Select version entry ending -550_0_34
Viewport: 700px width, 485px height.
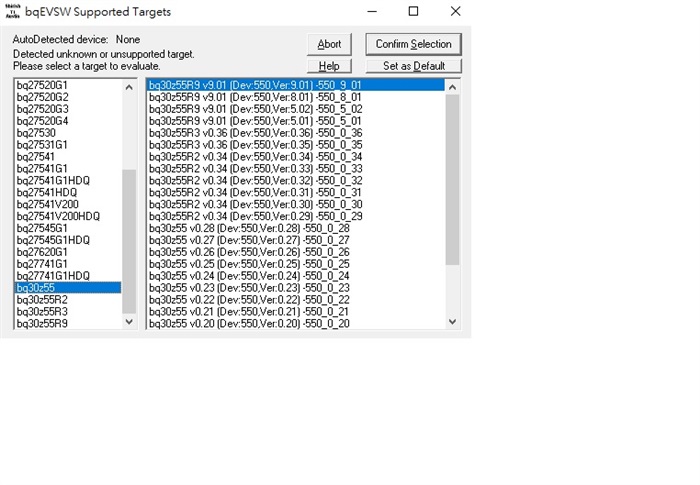[296, 157]
